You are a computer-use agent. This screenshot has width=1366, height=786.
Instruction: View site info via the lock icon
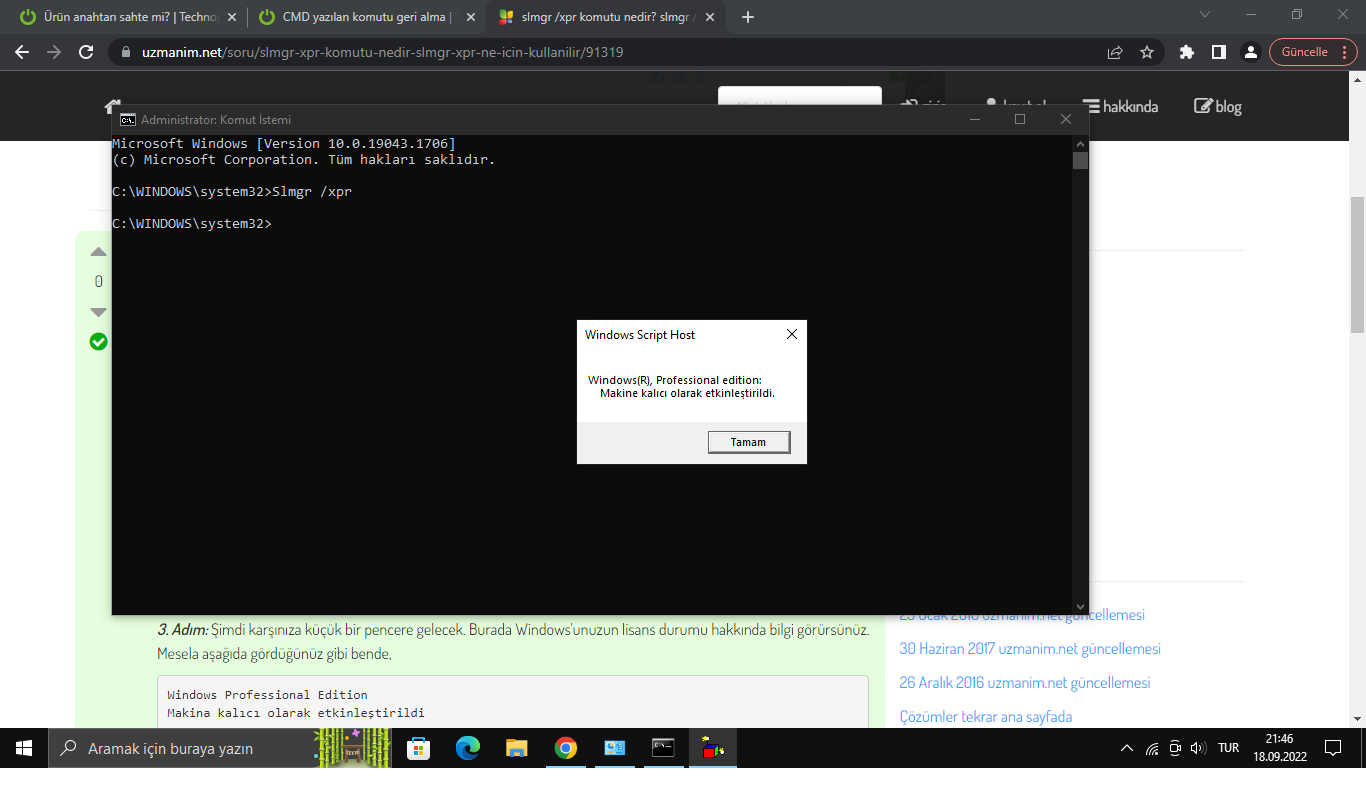126,52
